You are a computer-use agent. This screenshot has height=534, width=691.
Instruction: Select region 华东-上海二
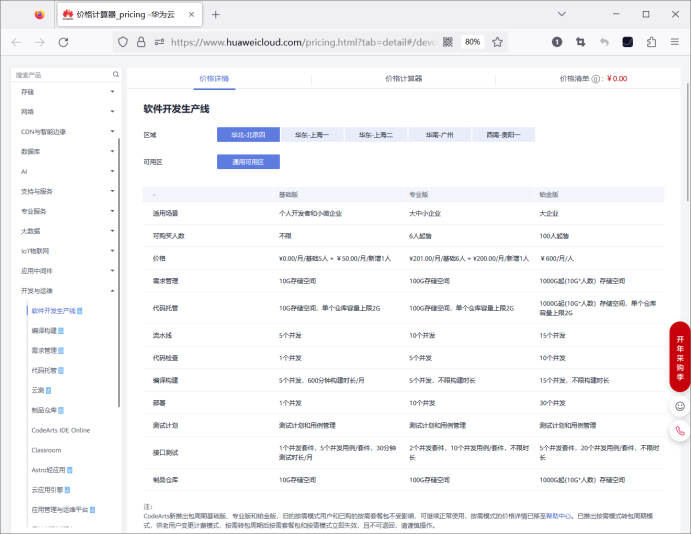coord(376,135)
